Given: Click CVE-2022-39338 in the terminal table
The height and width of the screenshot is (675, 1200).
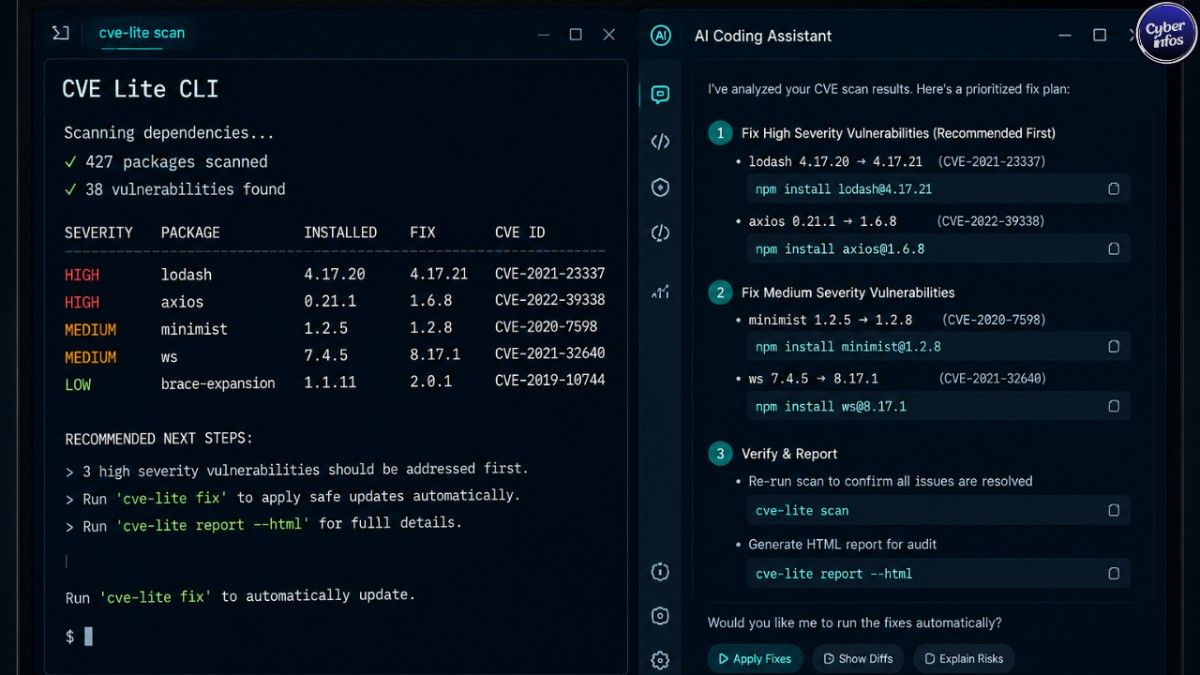Looking at the screenshot, I should point(550,299).
